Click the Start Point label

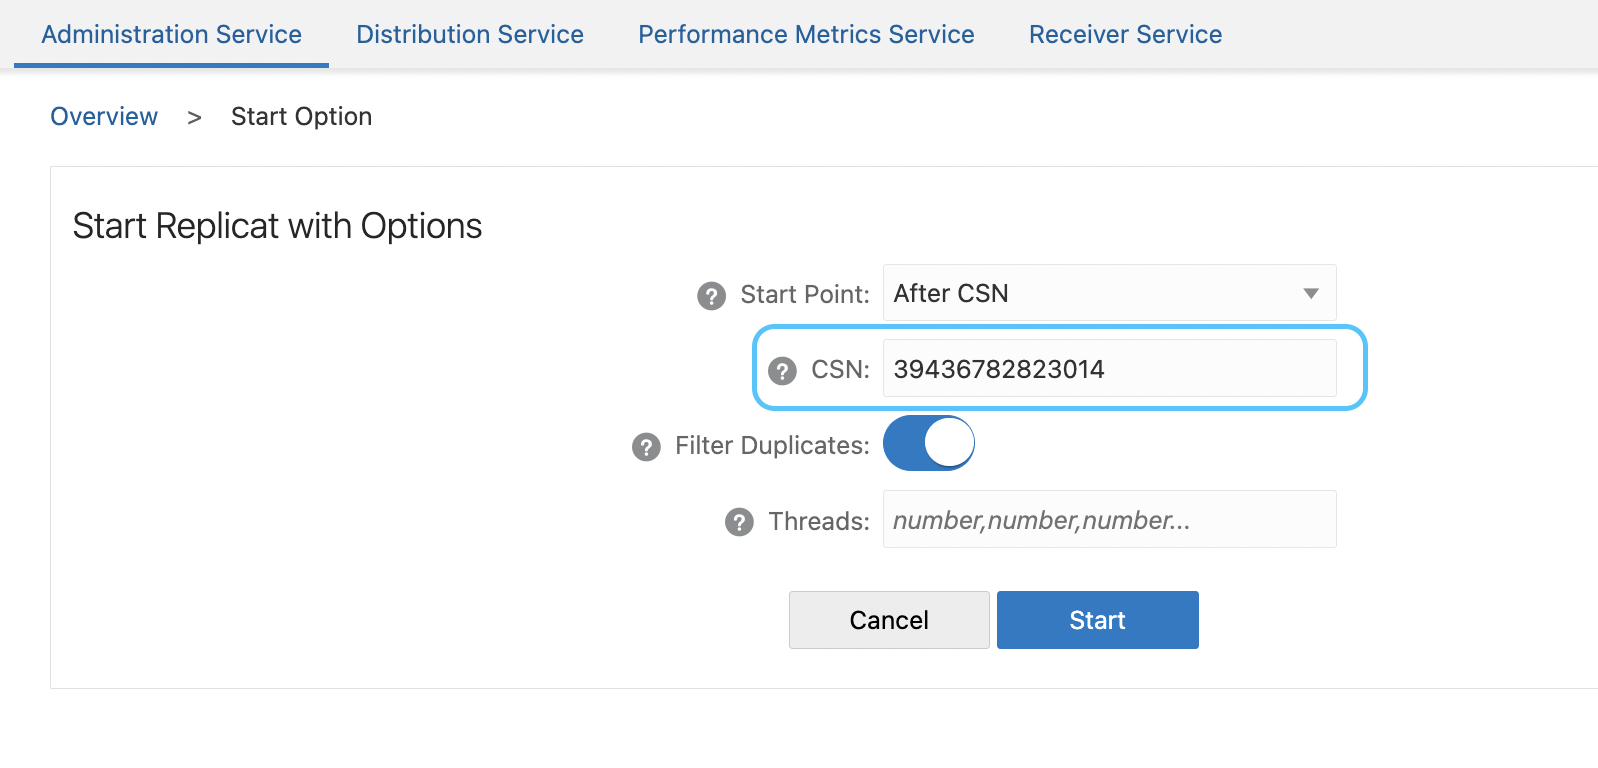[x=805, y=294]
